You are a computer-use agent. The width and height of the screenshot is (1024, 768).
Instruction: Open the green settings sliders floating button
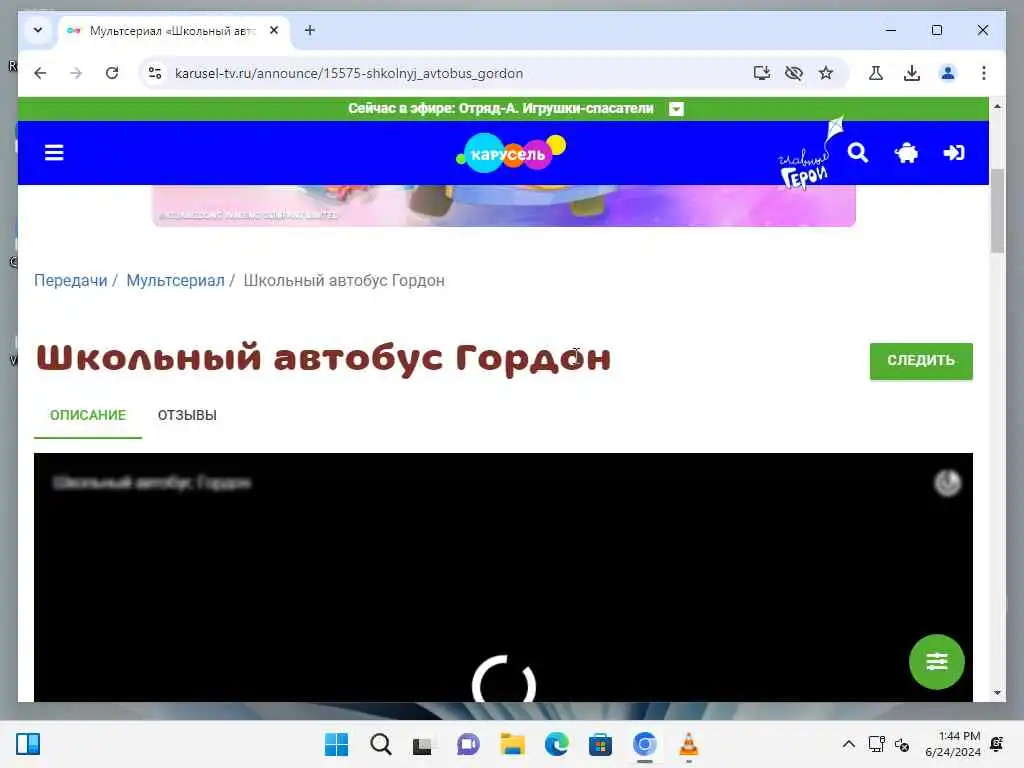pos(936,662)
